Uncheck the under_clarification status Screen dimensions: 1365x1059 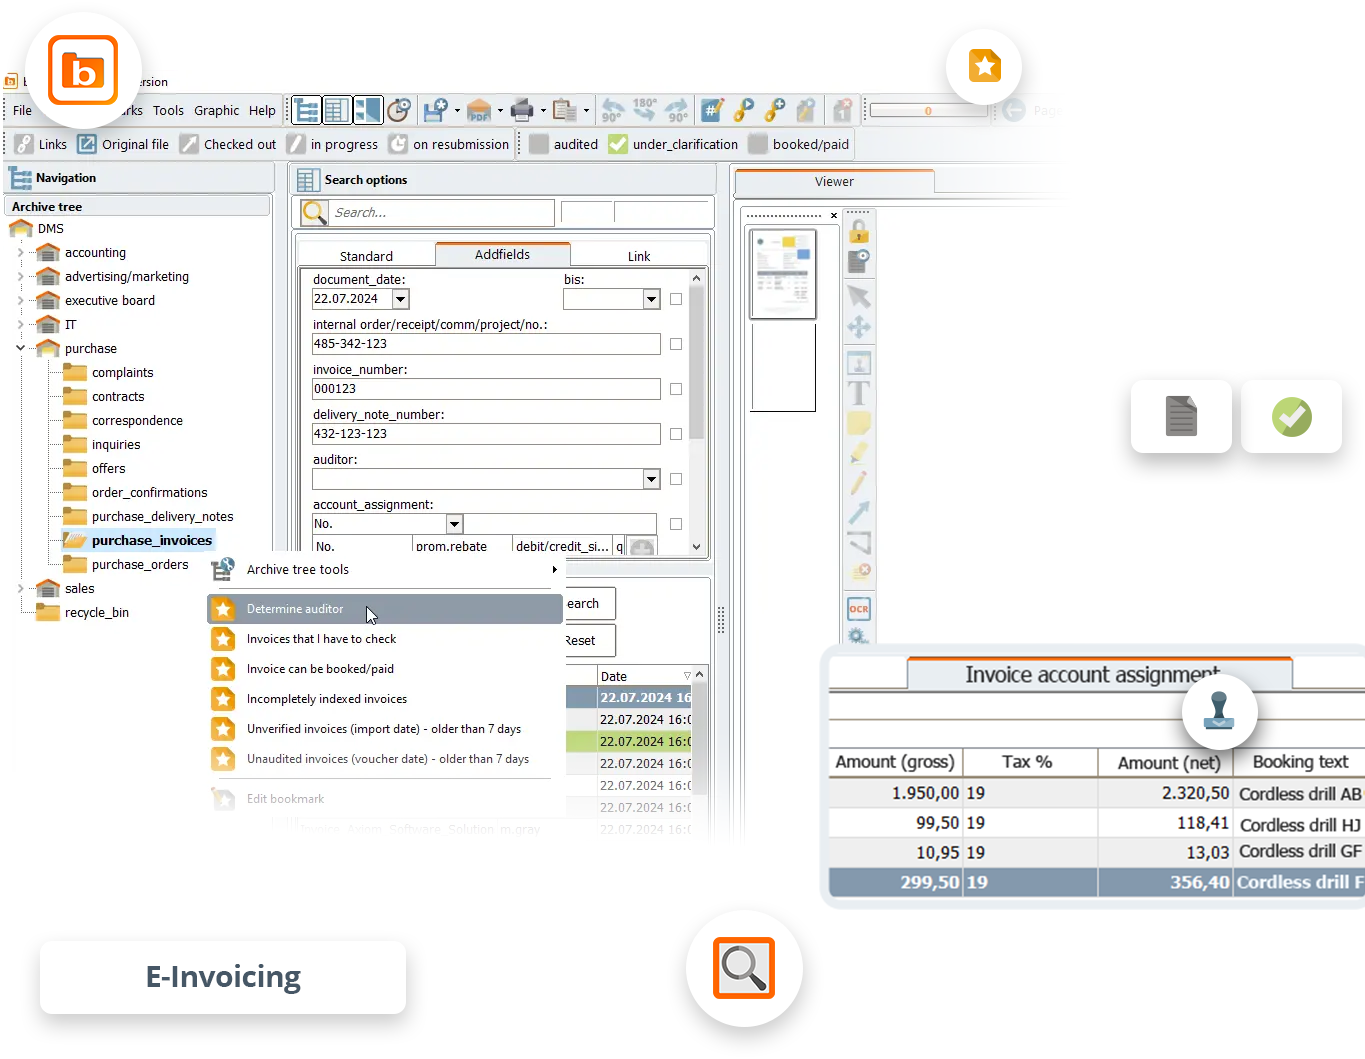pos(617,143)
